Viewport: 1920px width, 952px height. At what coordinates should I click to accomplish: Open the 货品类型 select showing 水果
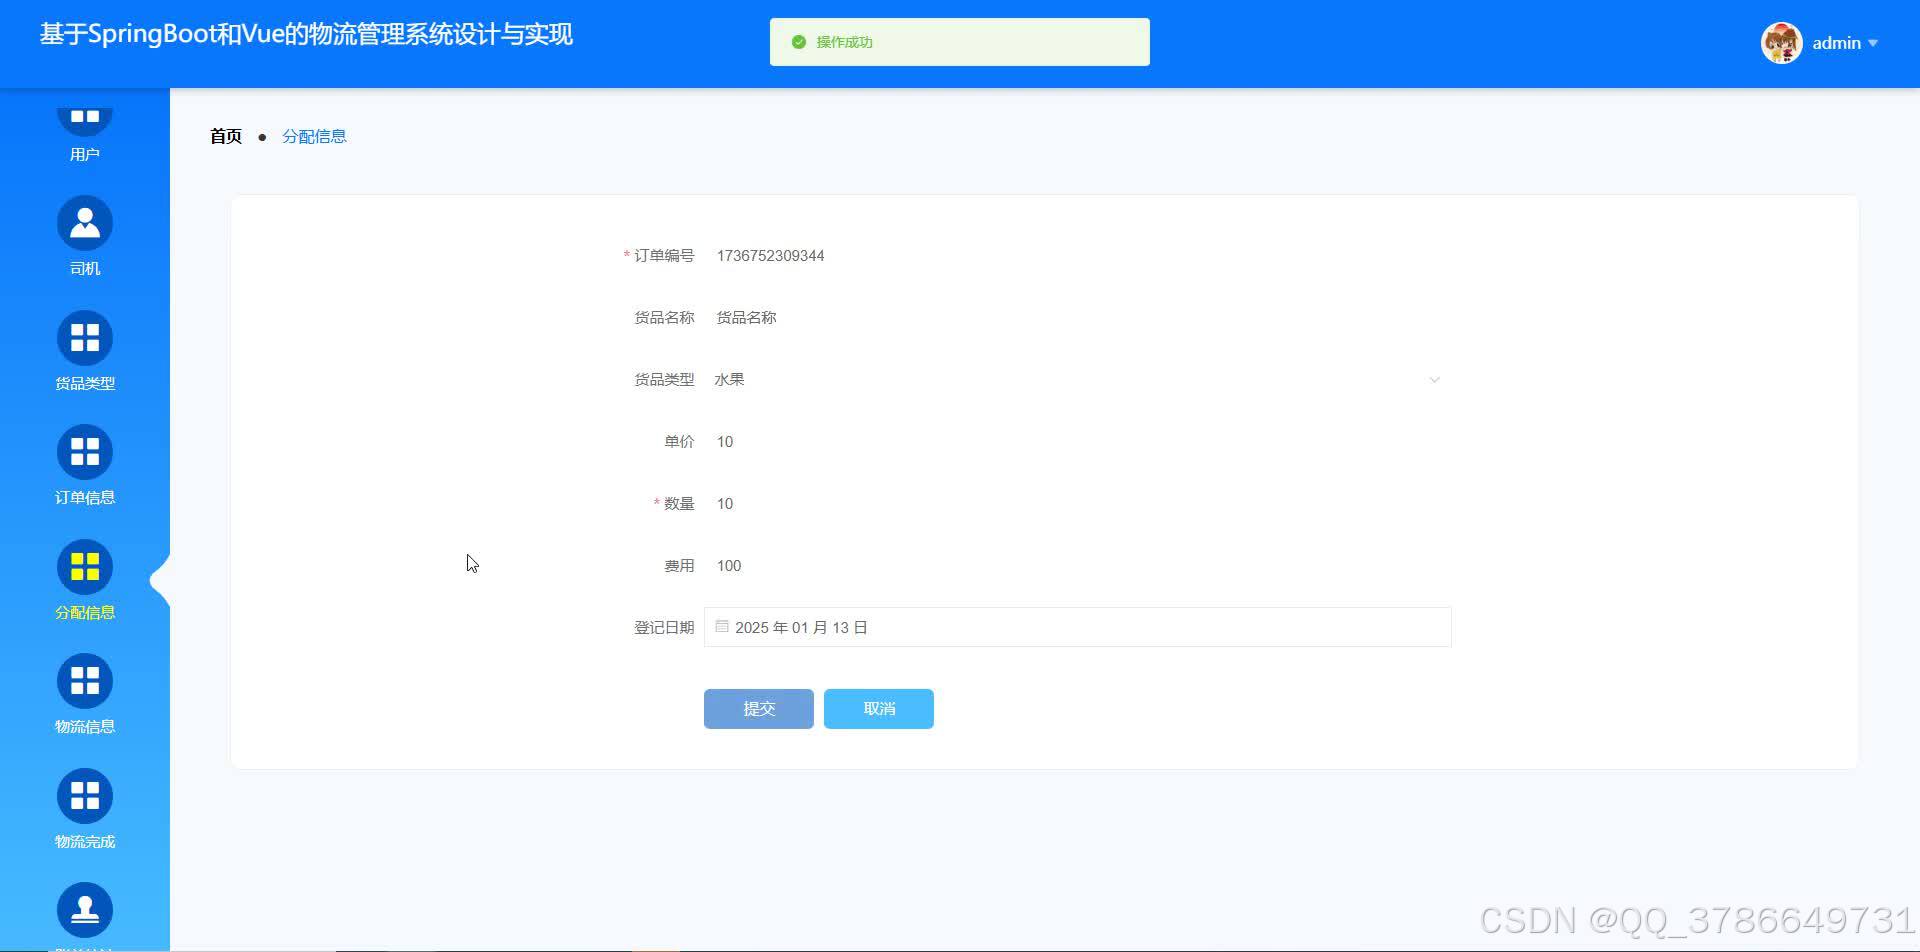(x=1078, y=380)
